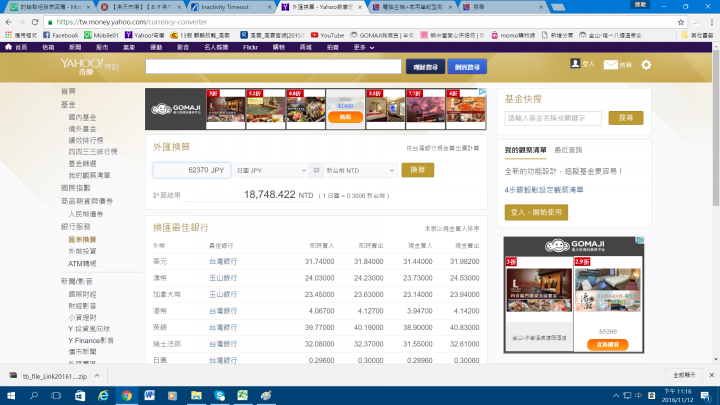
Task: Click the gold convert button
Action: [x=417, y=170]
